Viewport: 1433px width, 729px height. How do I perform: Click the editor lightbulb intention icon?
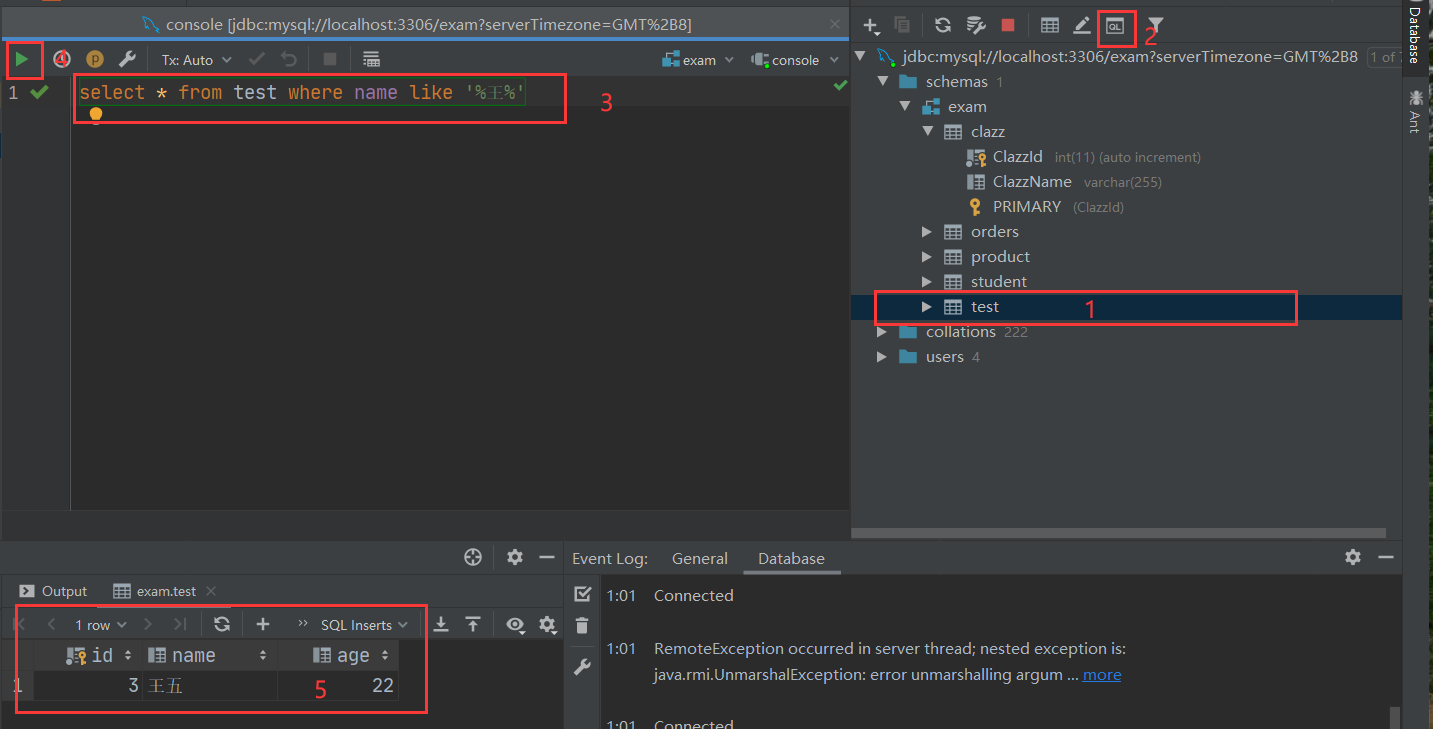tap(96, 115)
